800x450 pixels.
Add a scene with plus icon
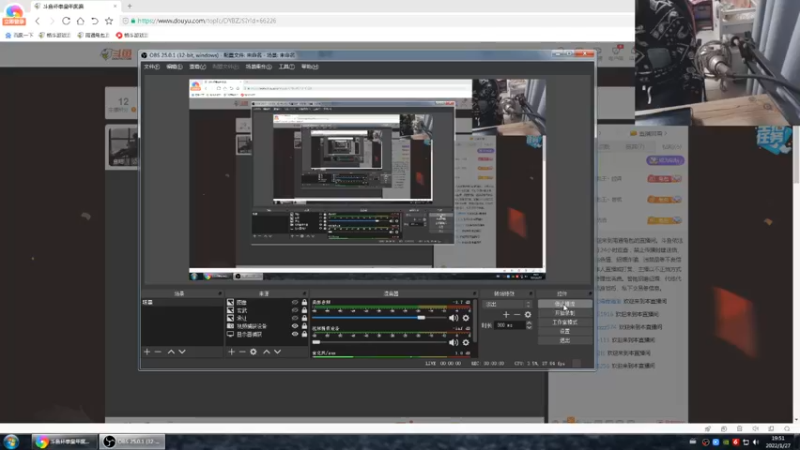pyautogui.click(x=147, y=352)
